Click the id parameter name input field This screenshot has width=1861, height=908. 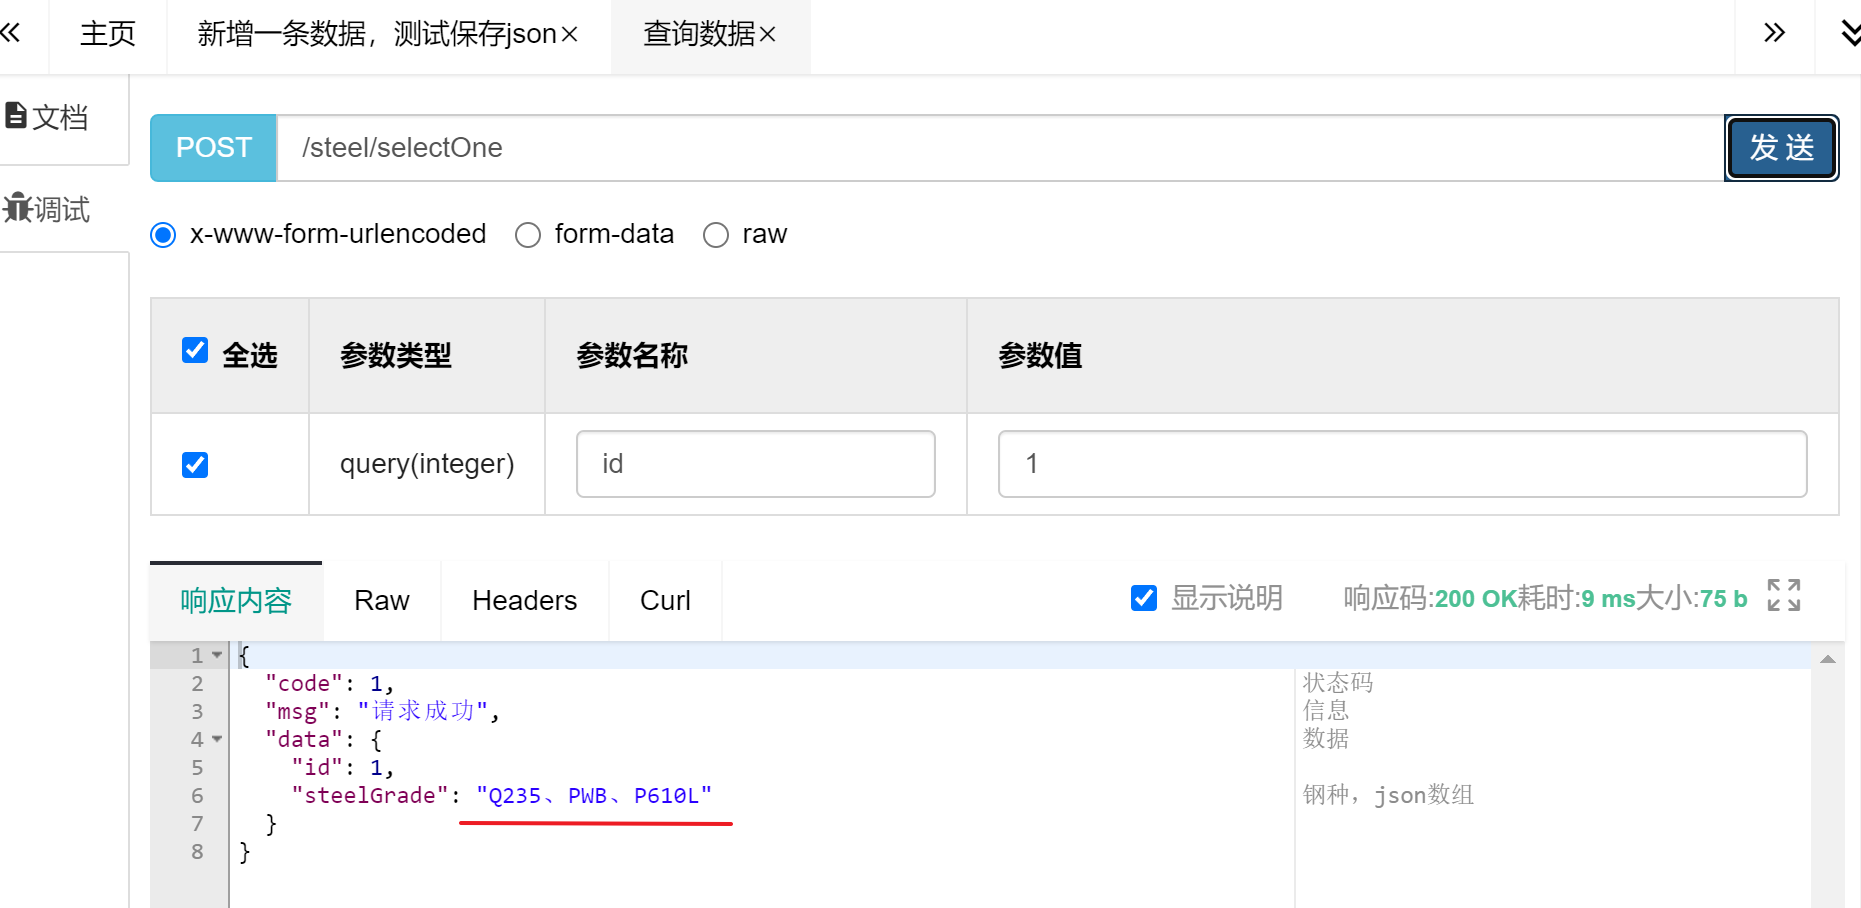754,463
